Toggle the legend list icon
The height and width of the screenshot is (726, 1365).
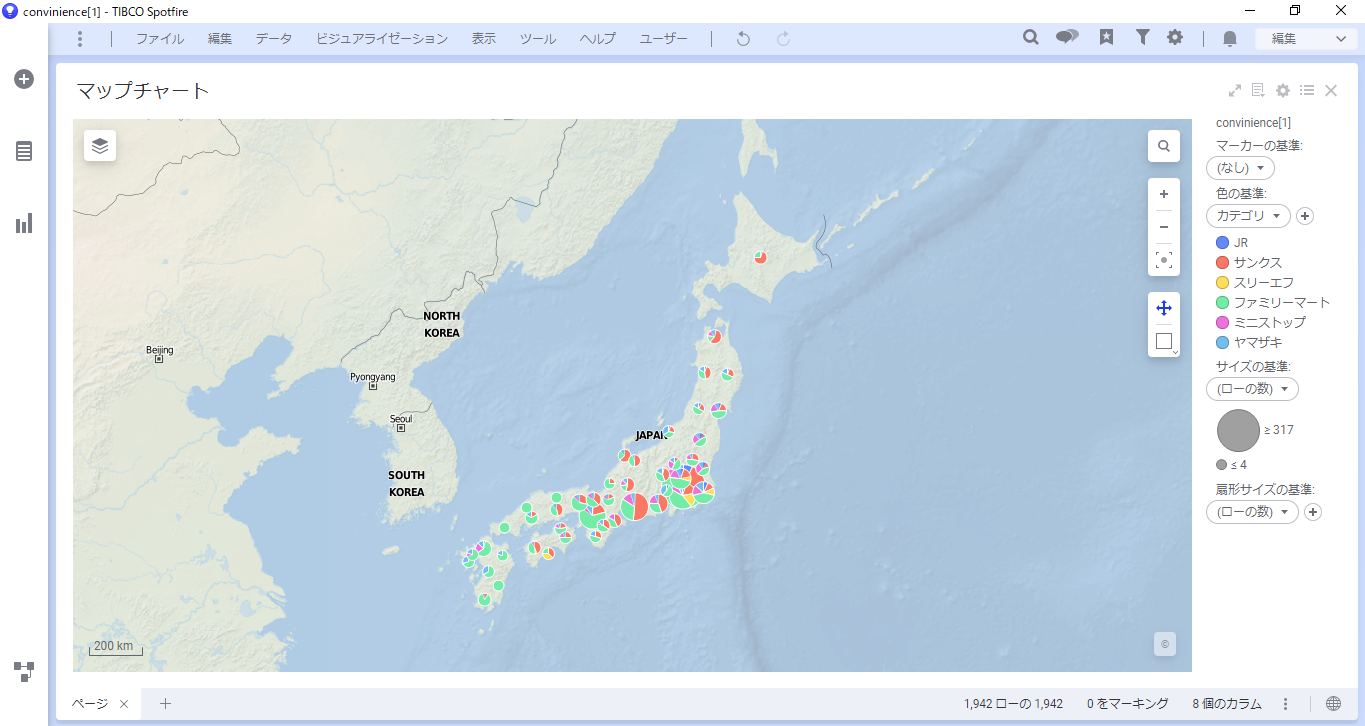click(1307, 90)
